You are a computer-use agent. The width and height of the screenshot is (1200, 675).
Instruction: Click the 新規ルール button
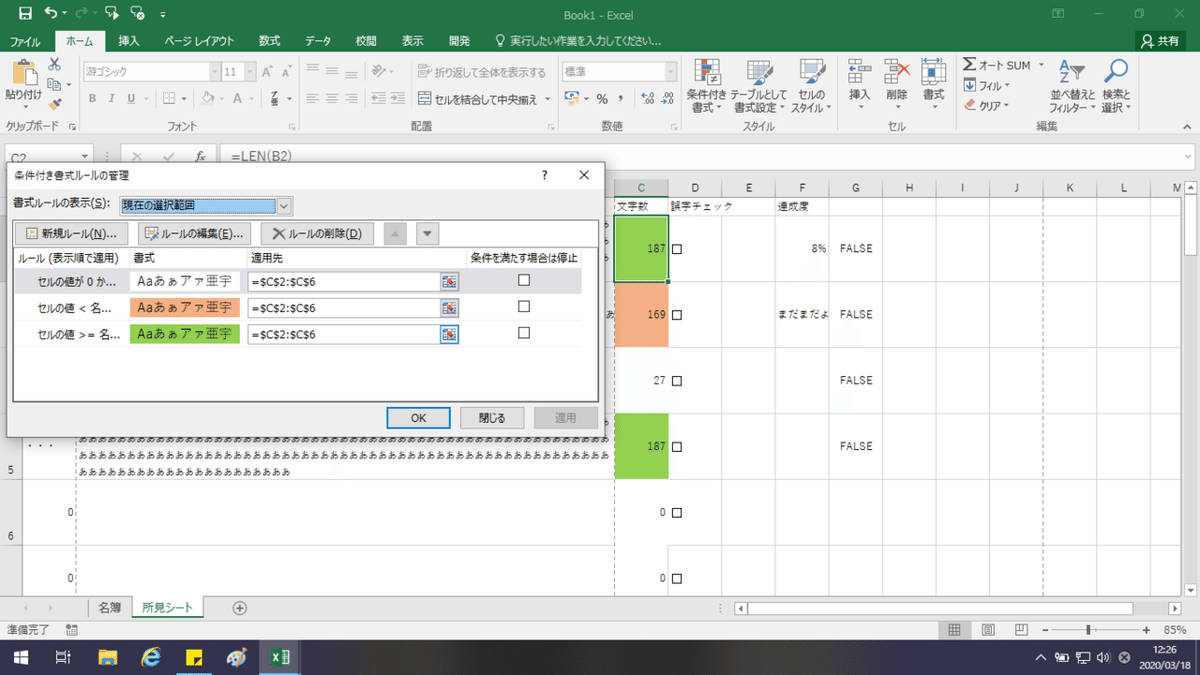tap(71, 233)
